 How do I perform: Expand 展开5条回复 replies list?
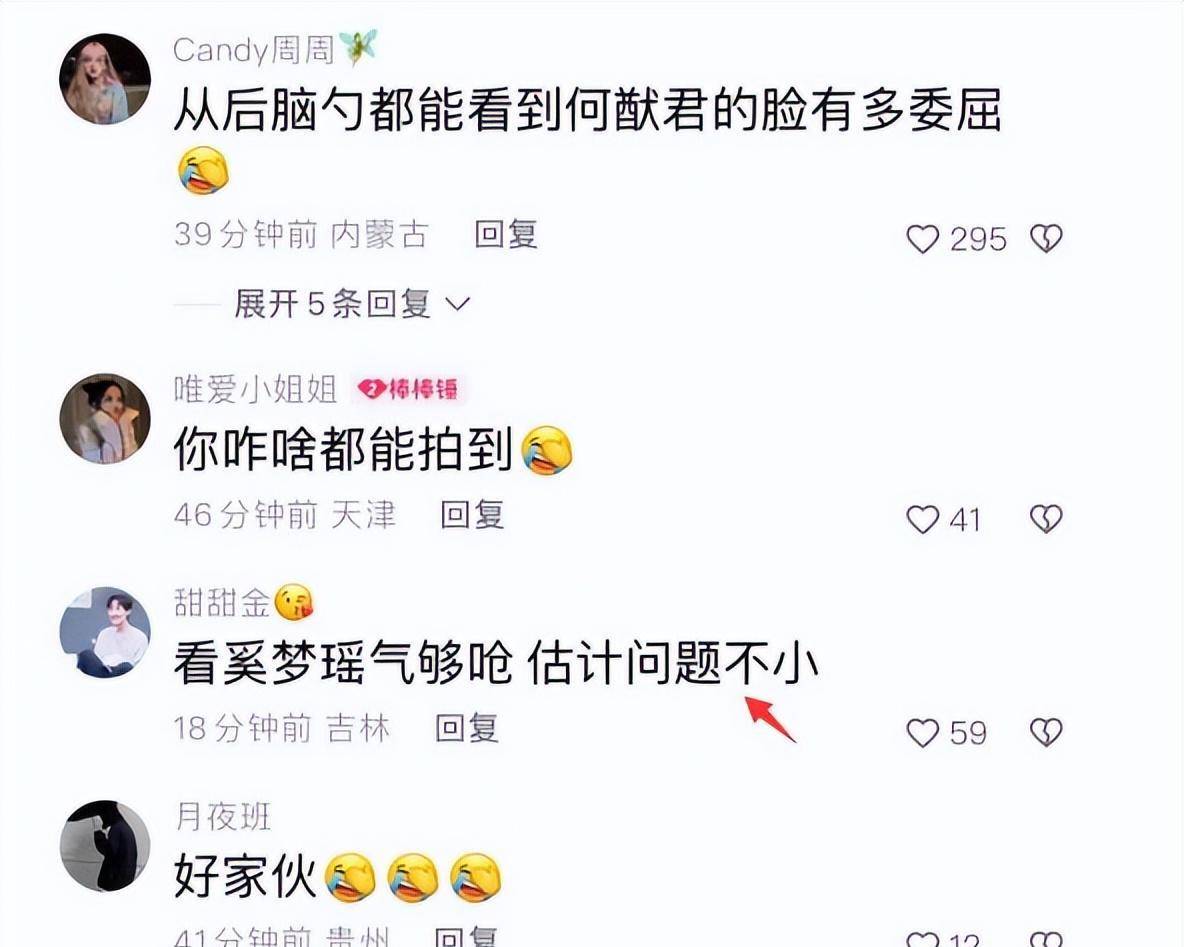tap(332, 304)
